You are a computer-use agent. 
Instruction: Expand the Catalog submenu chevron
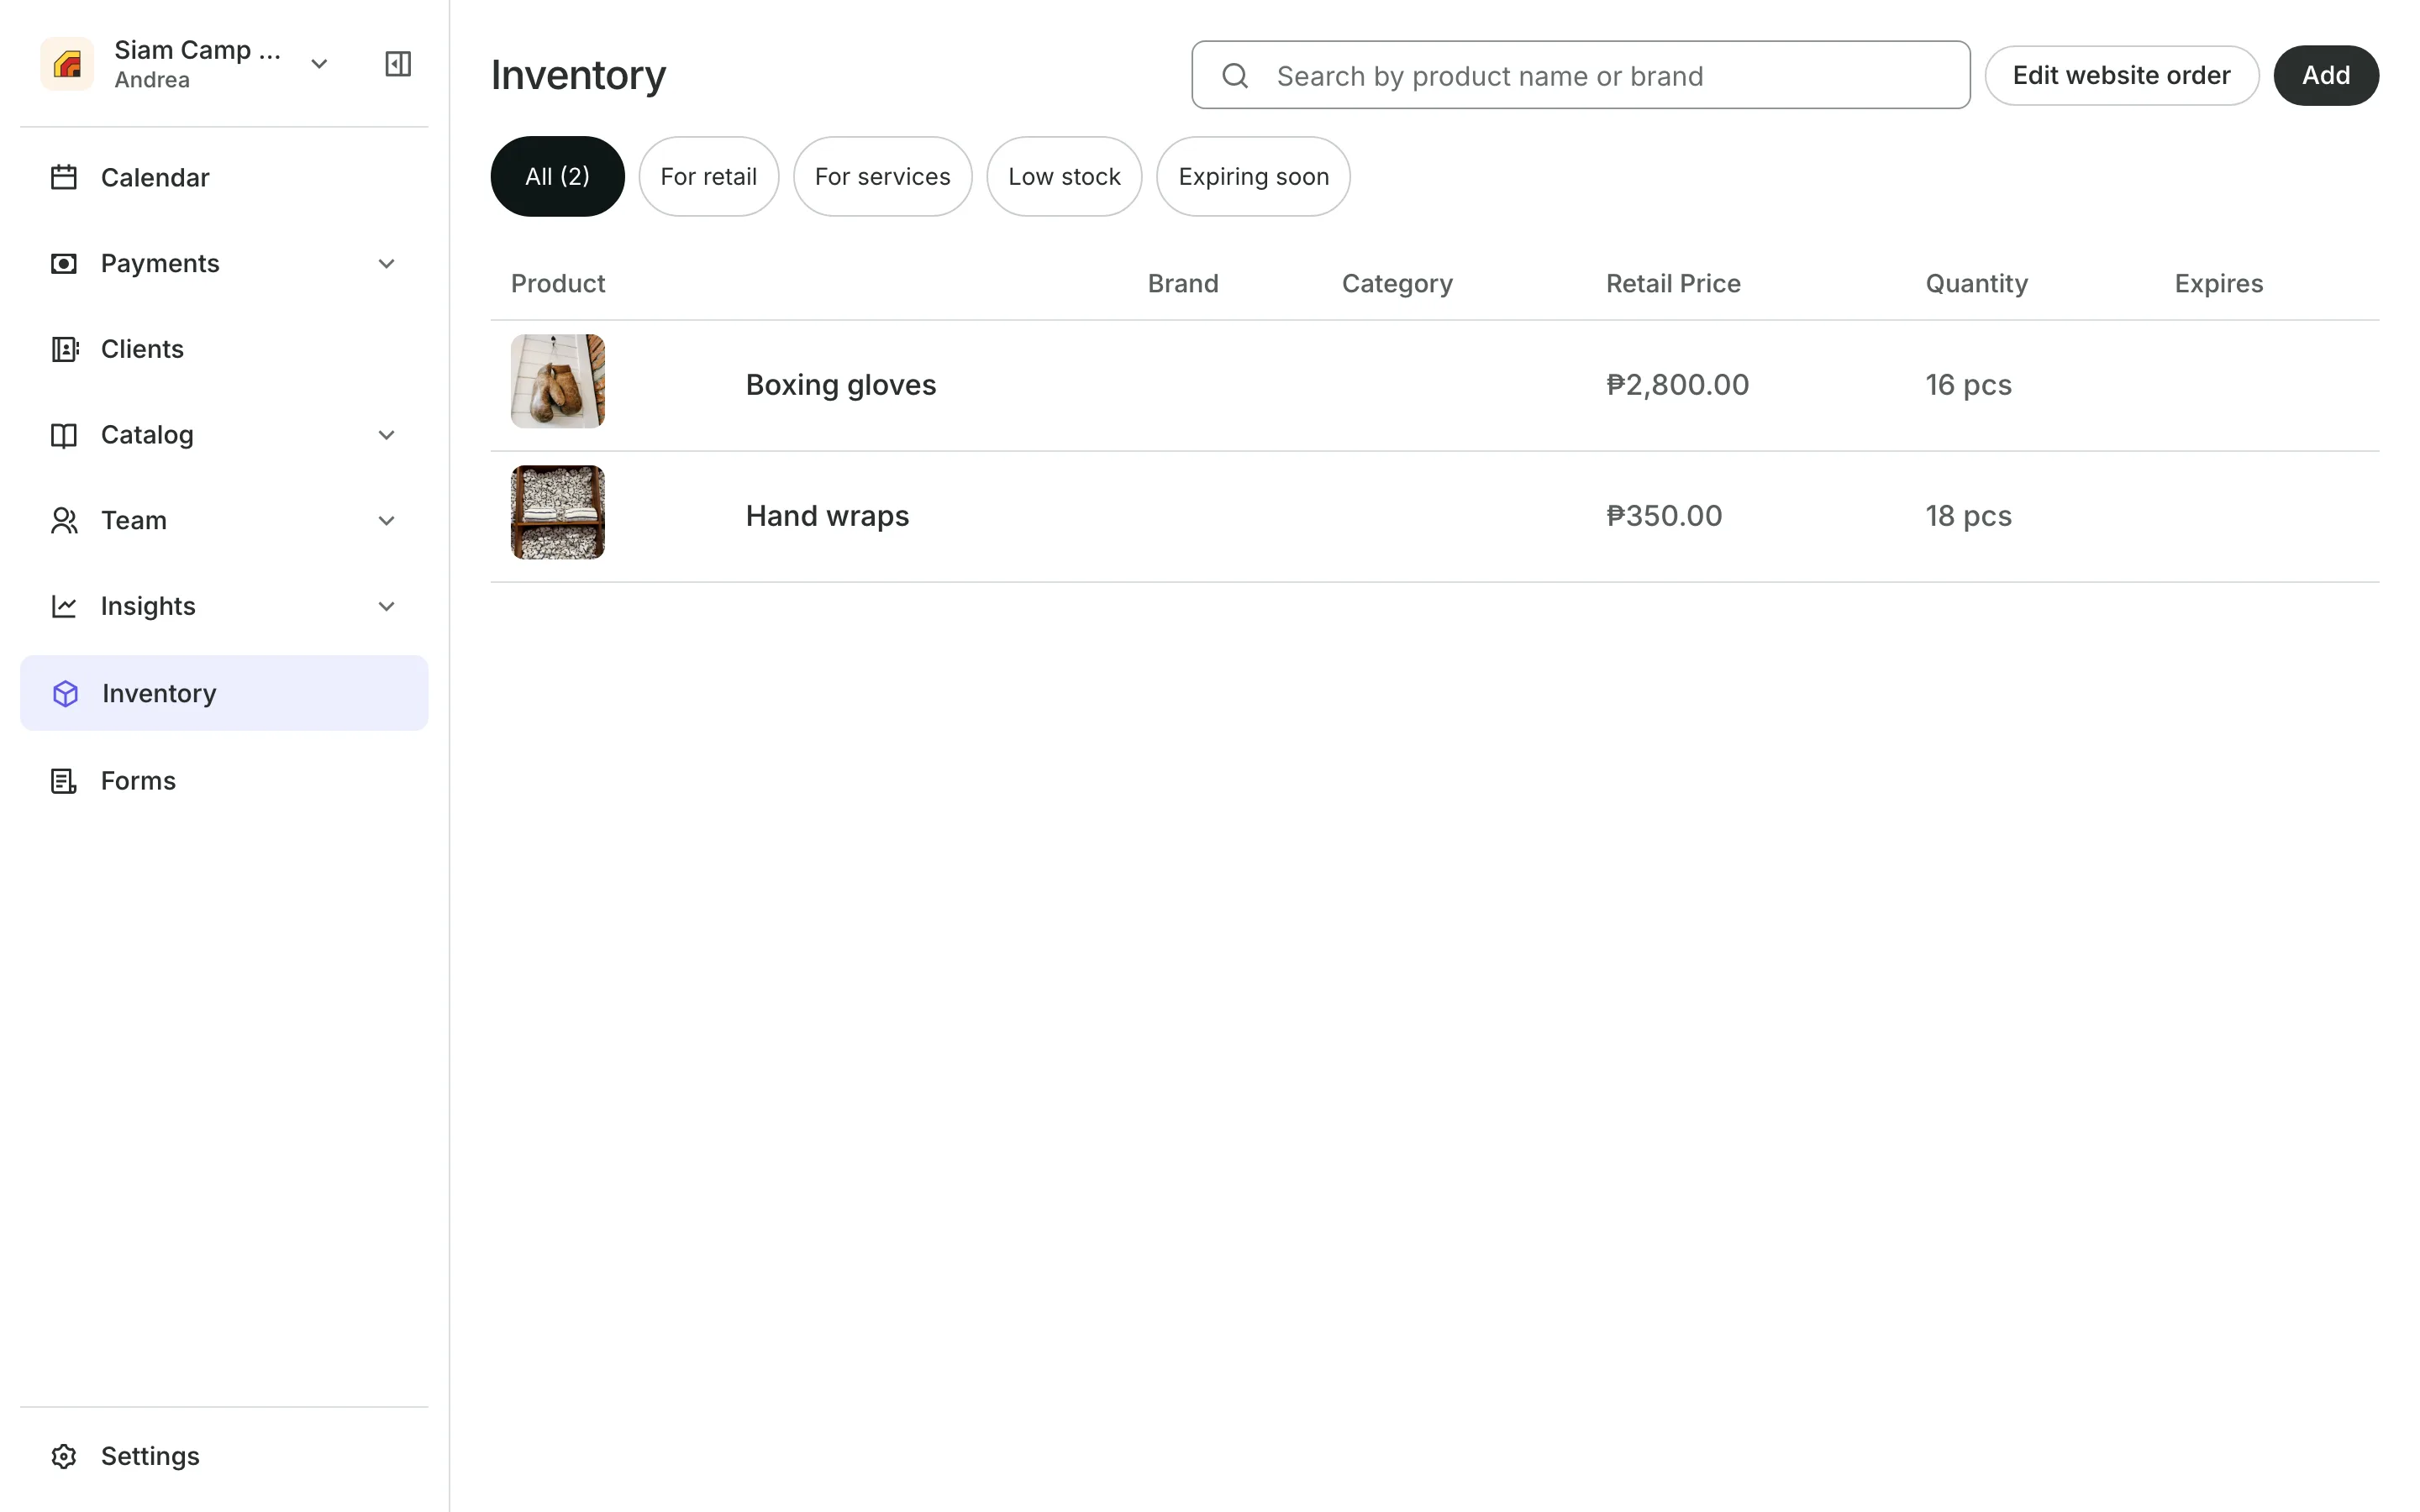pyautogui.click(x=386, y=435)
